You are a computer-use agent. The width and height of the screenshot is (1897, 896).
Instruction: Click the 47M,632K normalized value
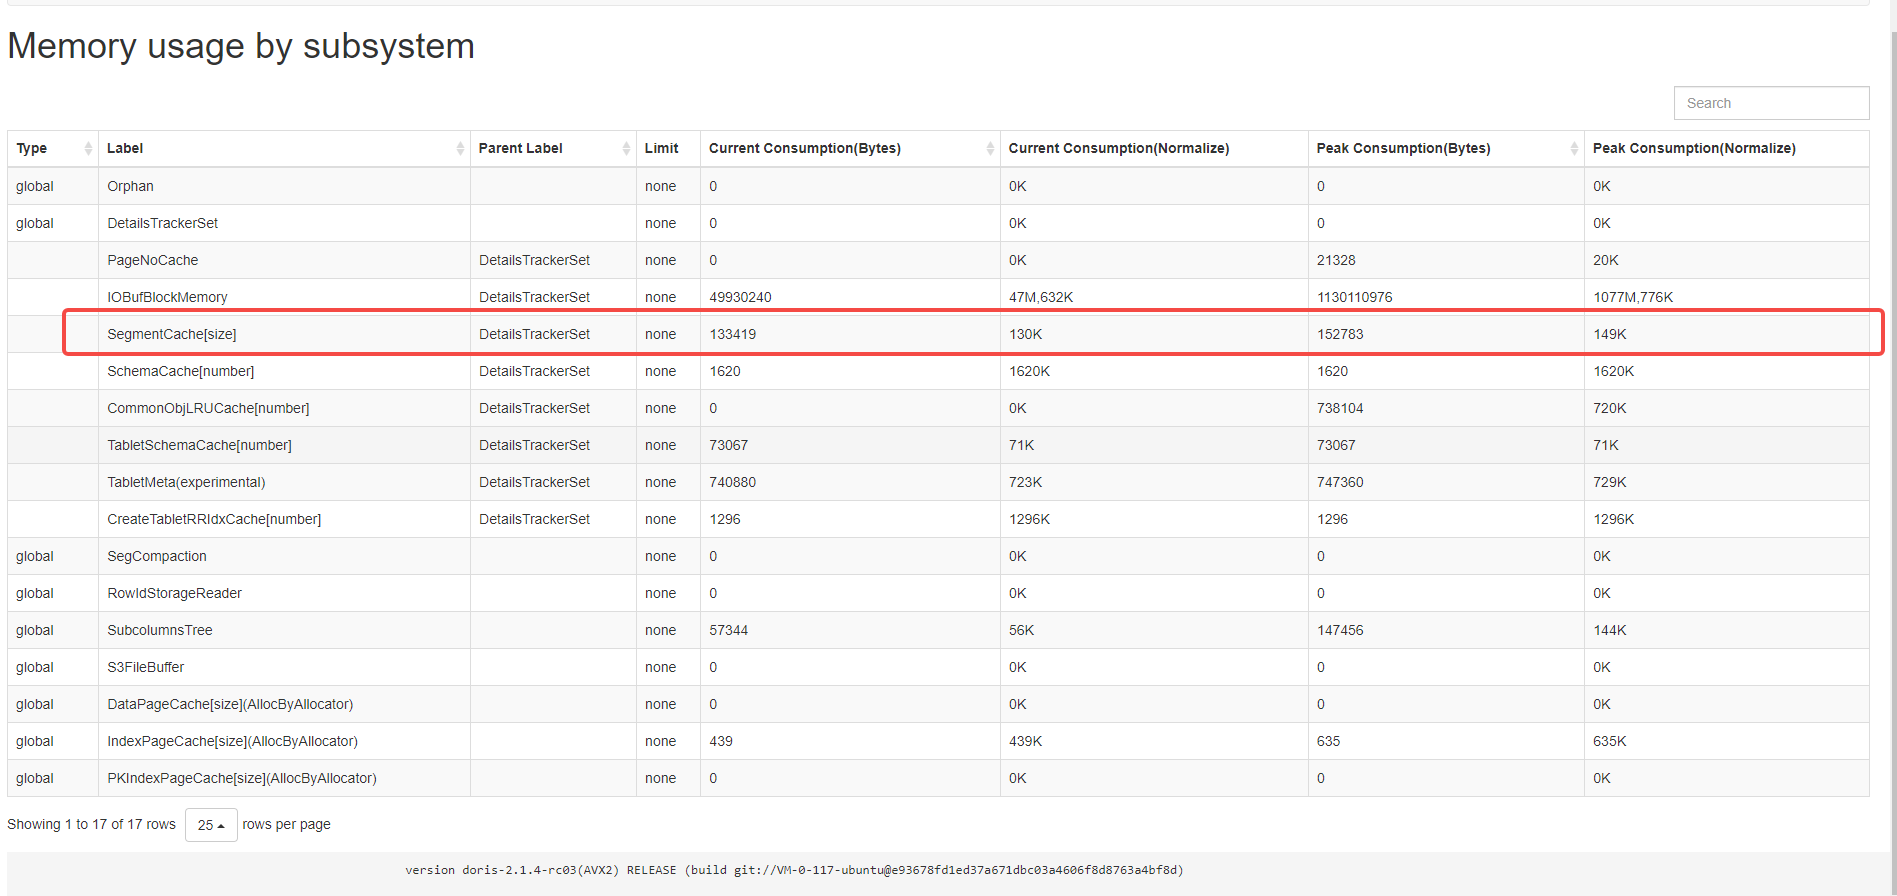(x=1041, y=297)
